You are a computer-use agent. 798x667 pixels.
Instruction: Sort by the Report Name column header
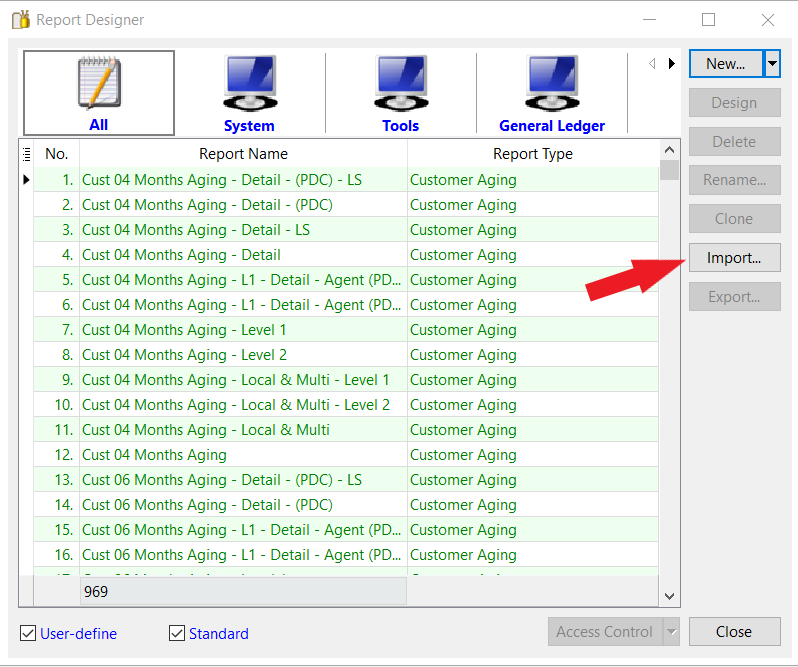[243, 154]
